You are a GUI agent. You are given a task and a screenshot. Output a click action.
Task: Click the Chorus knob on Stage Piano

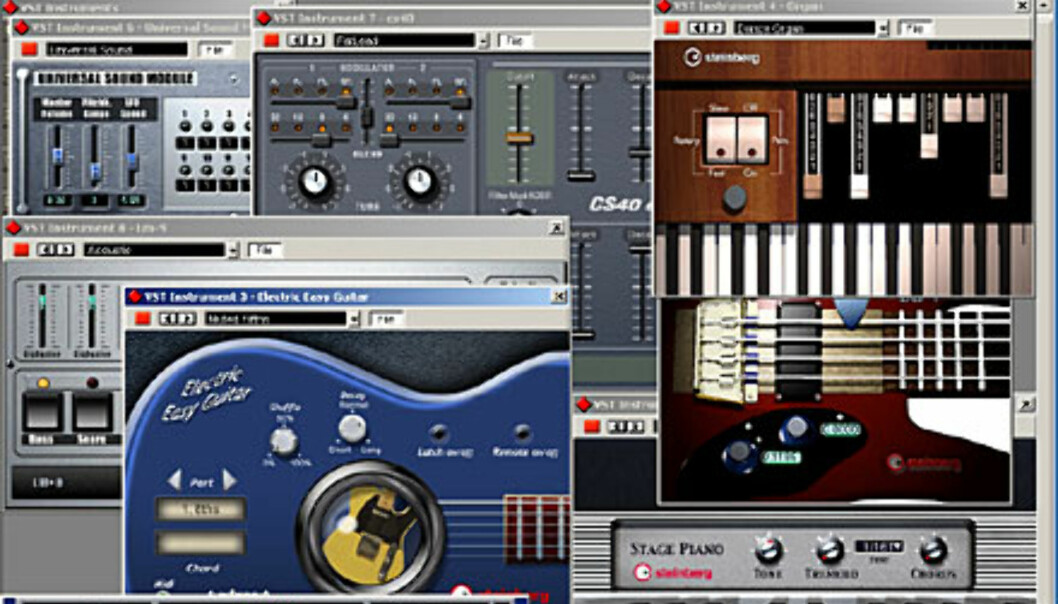pyautogui.click(x=934, y=550)
